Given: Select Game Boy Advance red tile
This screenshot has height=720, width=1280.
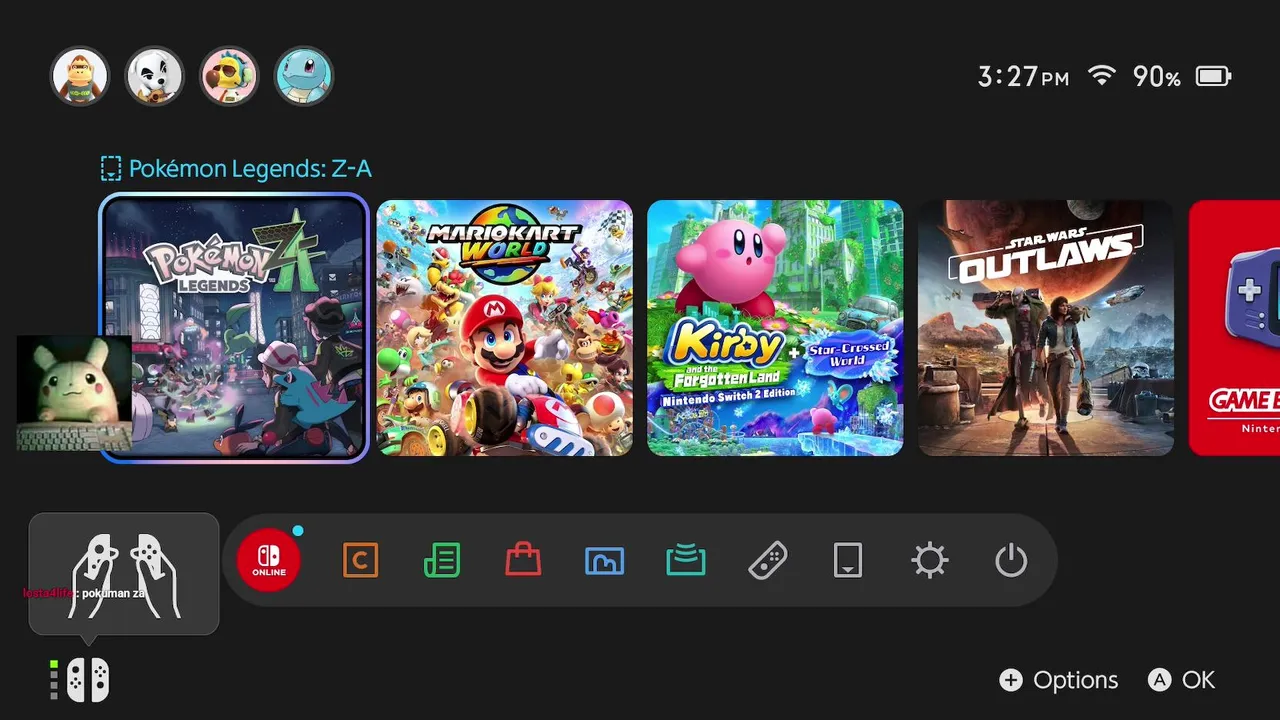Looking at the screenshot, I should [1234, 328].
